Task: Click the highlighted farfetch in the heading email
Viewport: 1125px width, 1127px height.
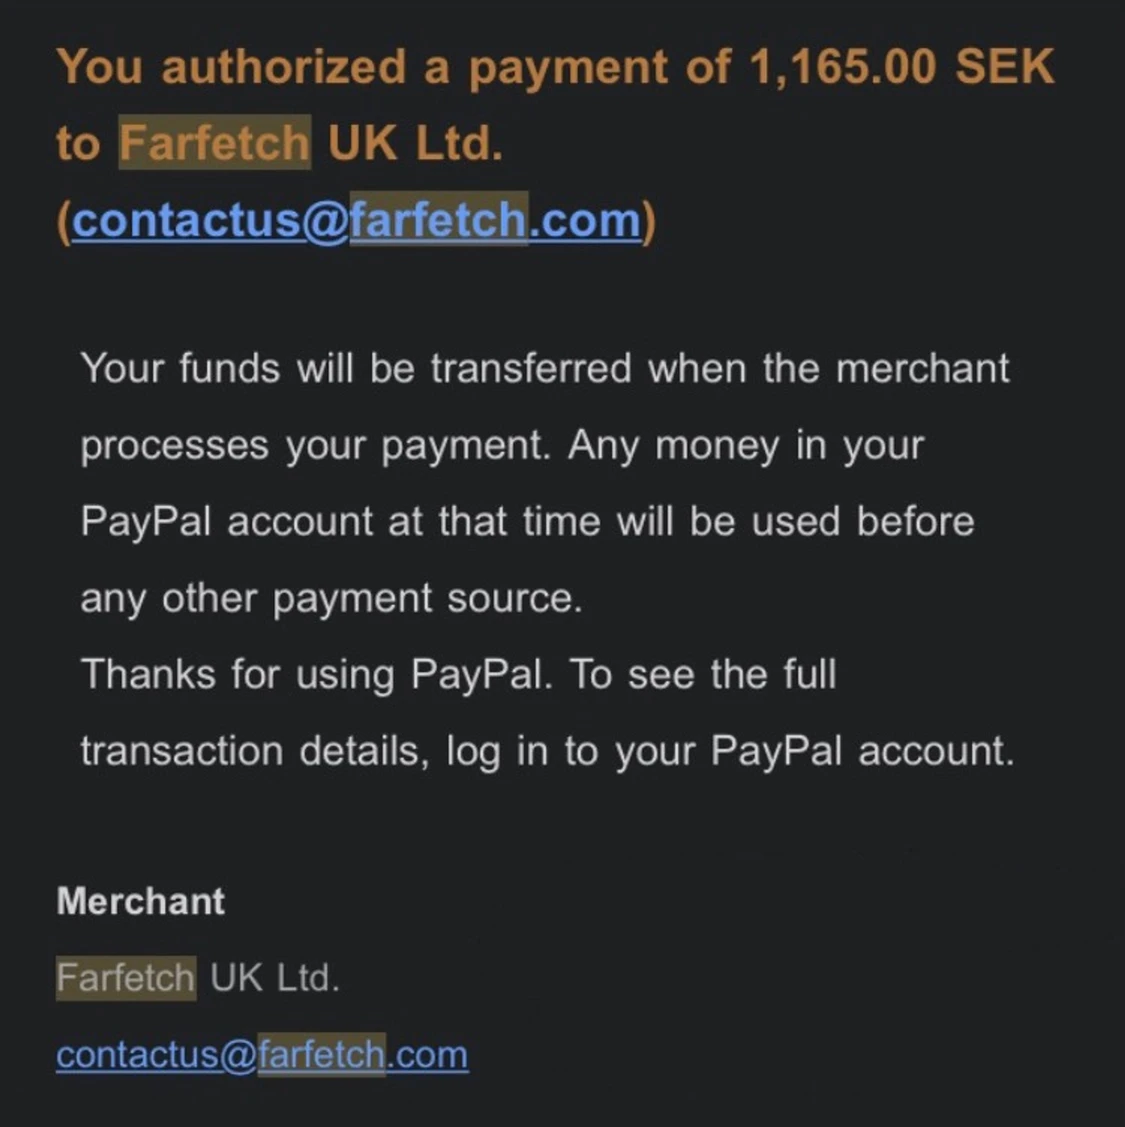Action: [438, 220]
